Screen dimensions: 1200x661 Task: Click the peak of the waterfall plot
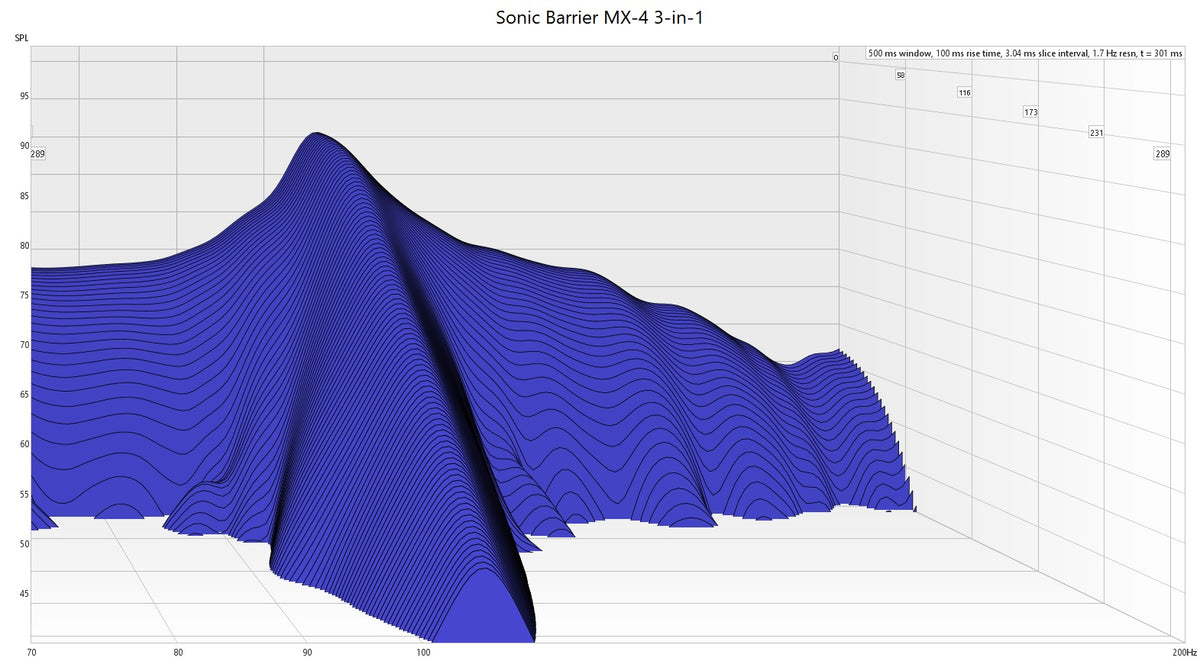coord(318,135)
